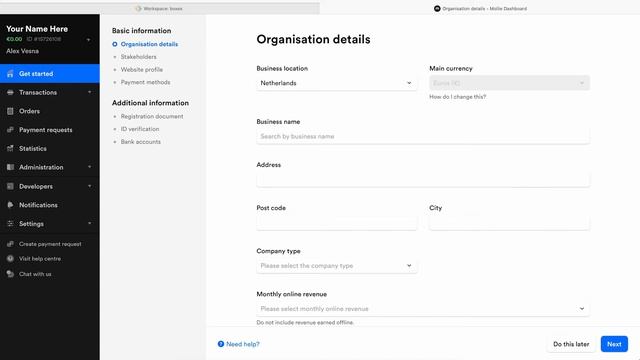Select ID verification step
640x360 pixels.
coord(140,129)
